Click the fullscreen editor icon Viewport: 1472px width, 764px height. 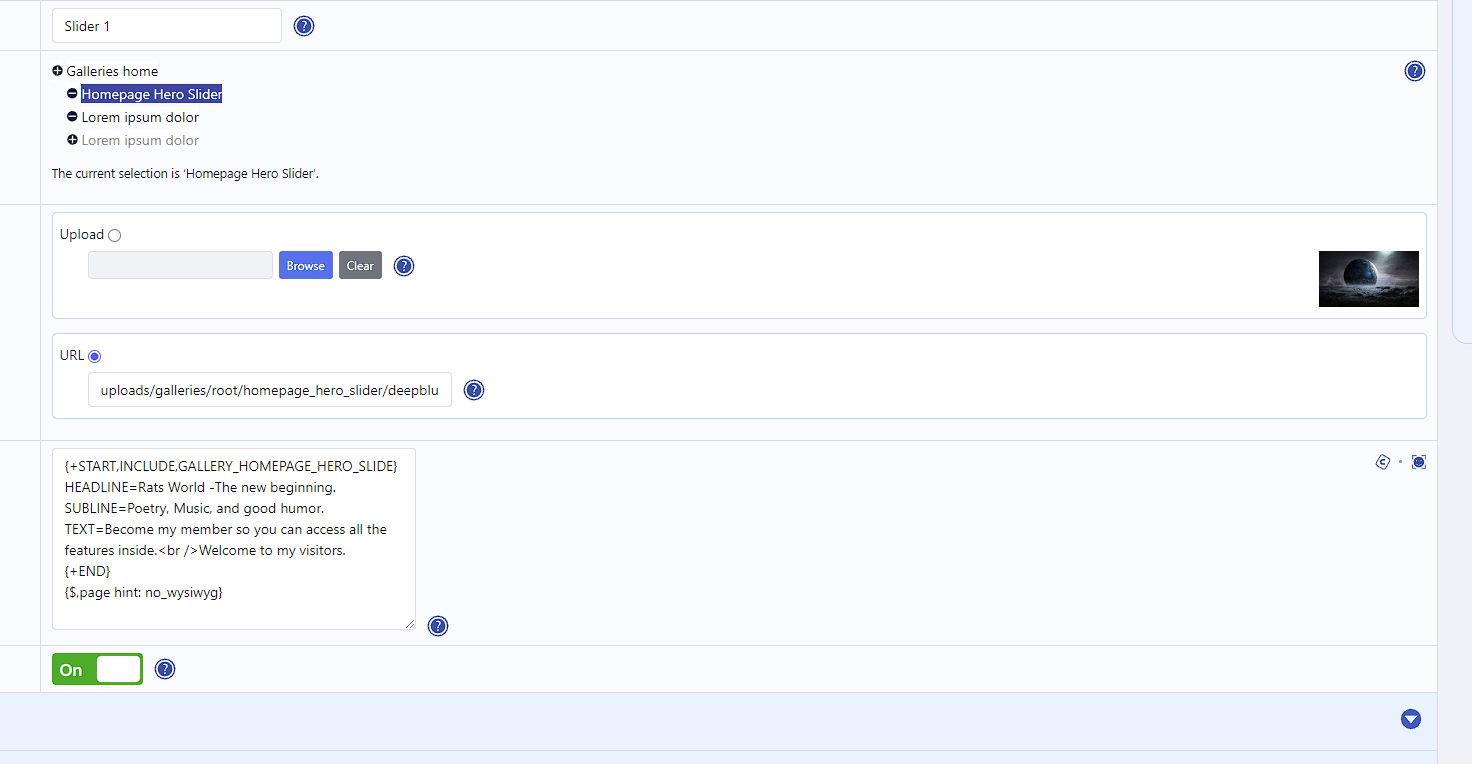pyautogui.click(x=1418, y=462)
